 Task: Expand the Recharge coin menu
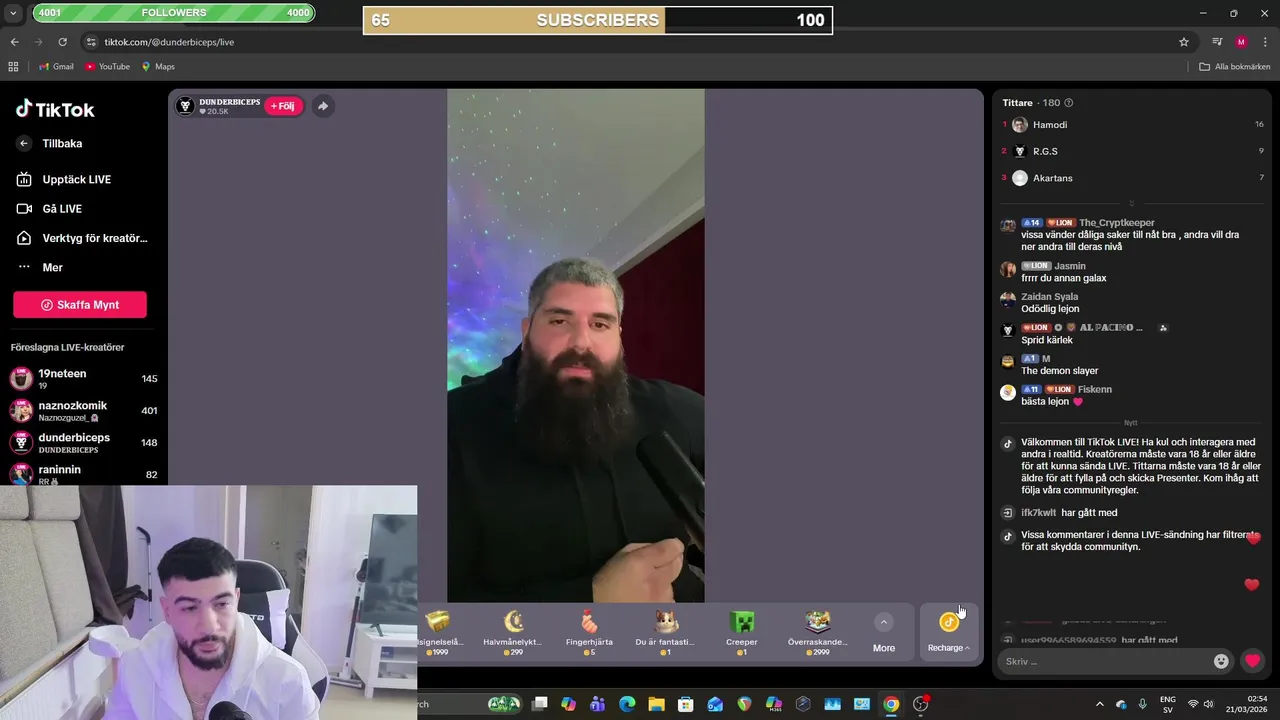click(x=948, y=632)
